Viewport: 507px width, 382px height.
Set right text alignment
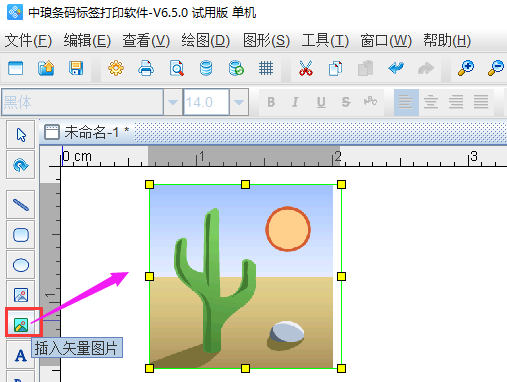tap(456, 102)
